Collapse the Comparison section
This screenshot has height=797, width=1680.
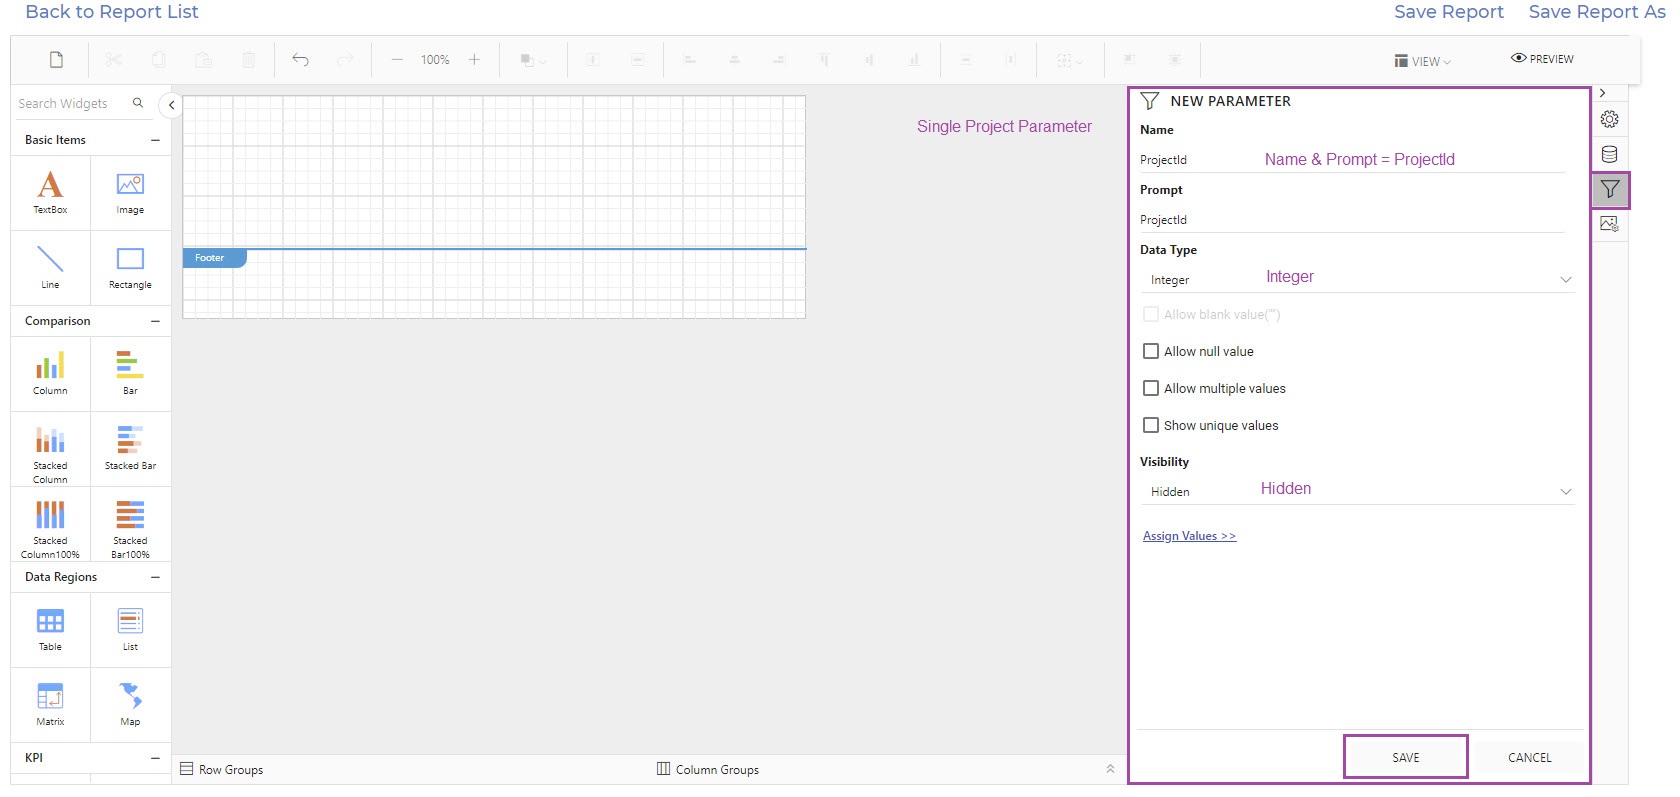tap(155, 321)
